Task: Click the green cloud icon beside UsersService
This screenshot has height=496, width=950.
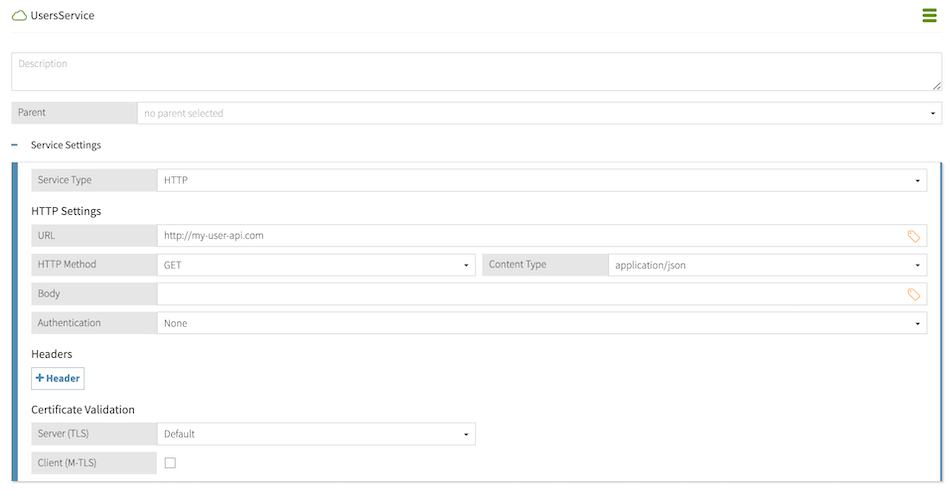Action: pos(19,16)
